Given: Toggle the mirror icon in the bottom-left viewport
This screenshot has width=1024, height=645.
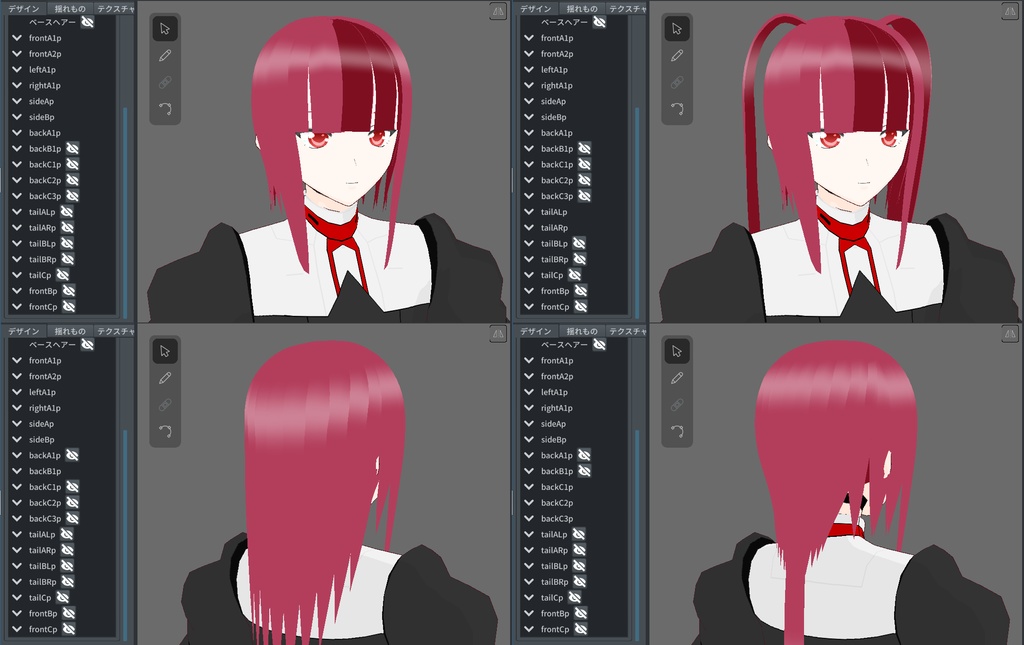Looking at the screenshot, I should point(498,334).
